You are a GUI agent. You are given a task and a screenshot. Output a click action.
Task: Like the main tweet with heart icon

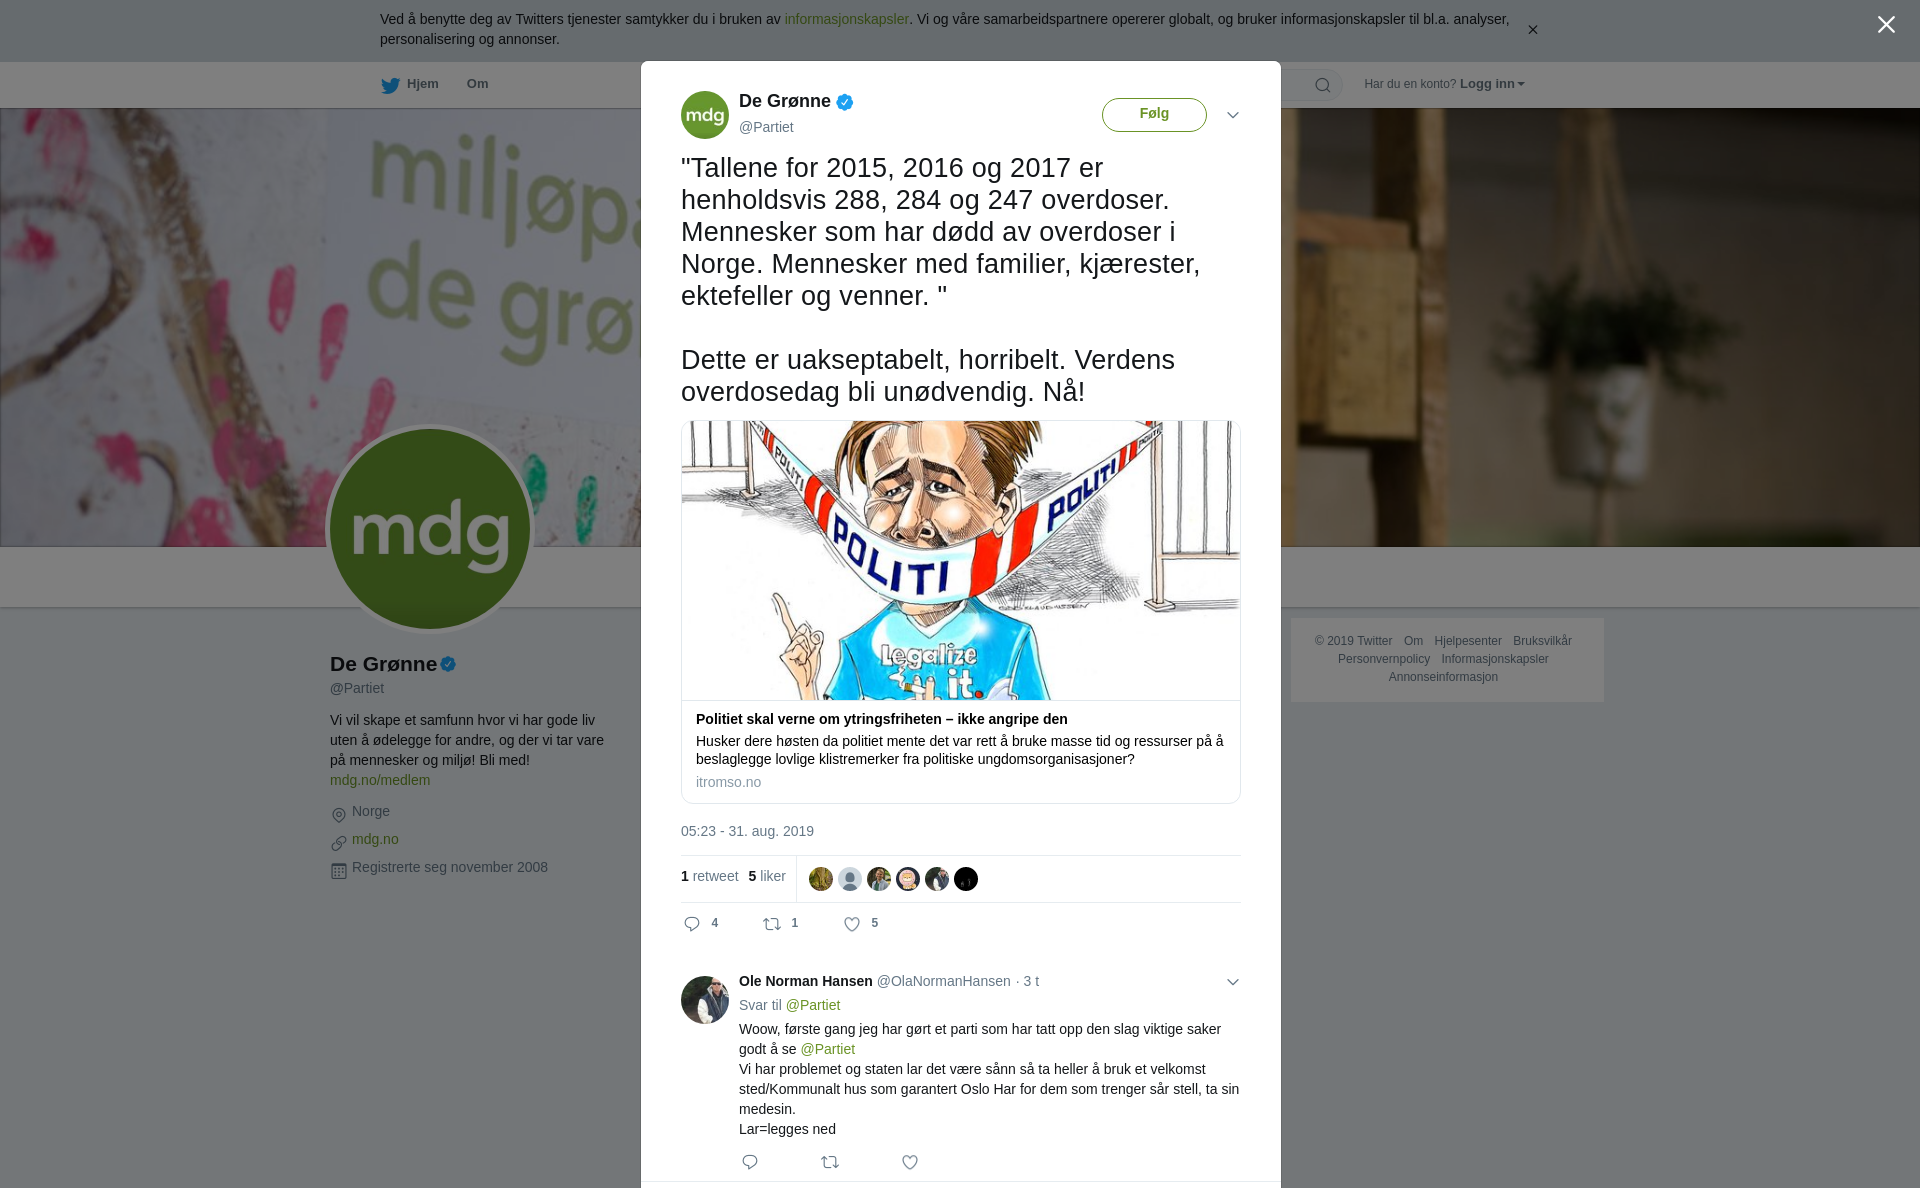pyautogui.click(x=852, y=924)
